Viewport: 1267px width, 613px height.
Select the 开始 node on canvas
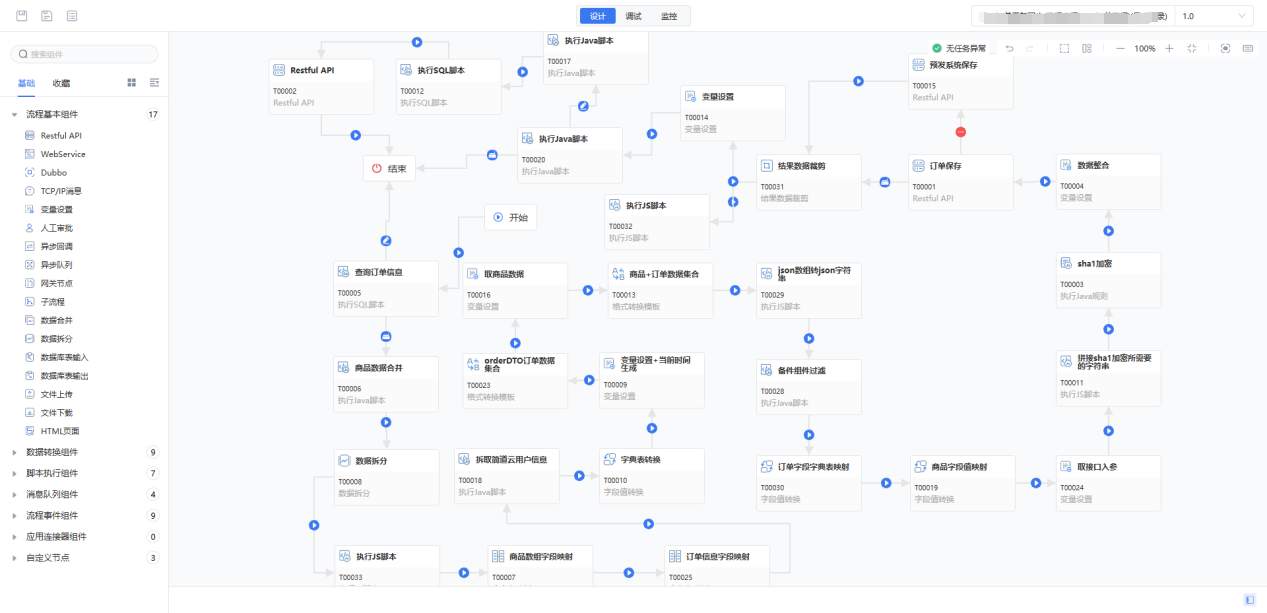(x=510, y=217)
